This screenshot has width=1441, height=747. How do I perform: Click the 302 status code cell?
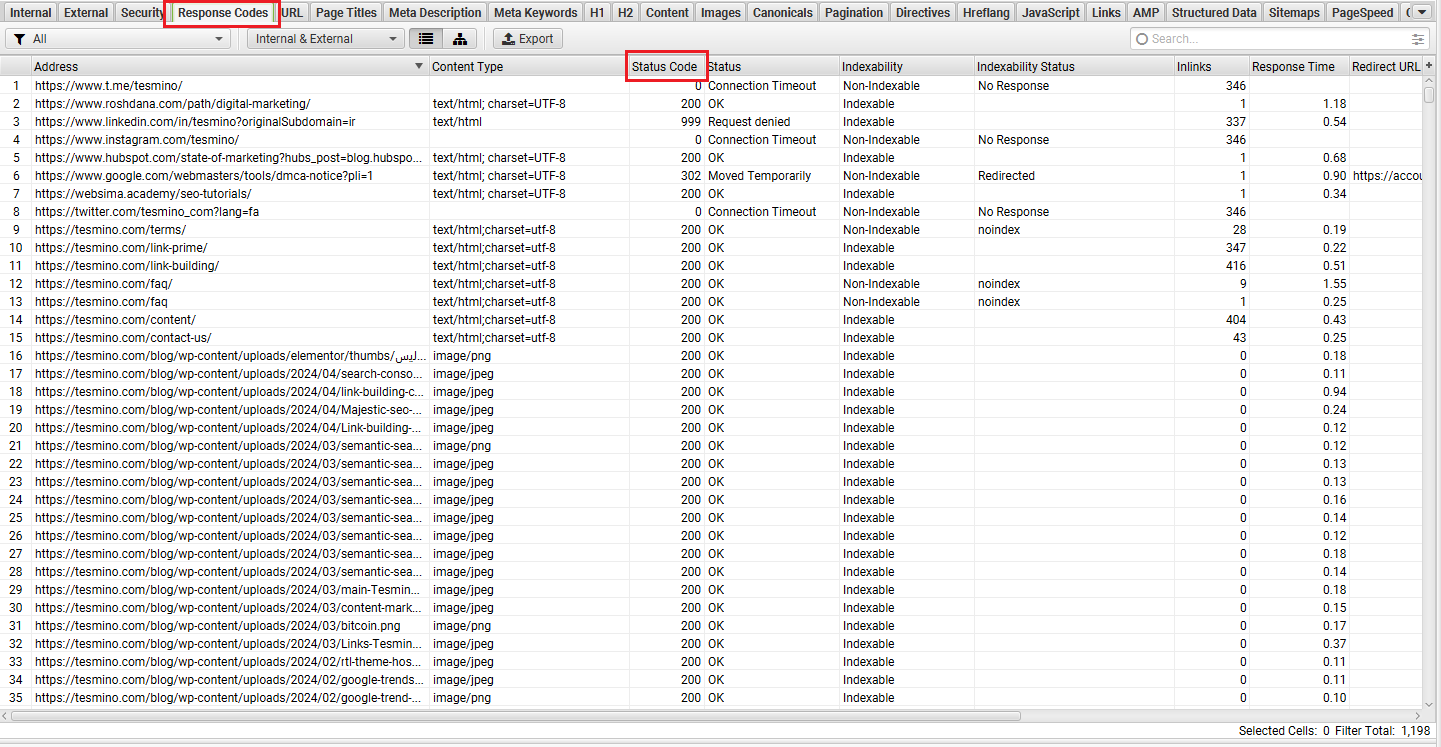point(666,176)
